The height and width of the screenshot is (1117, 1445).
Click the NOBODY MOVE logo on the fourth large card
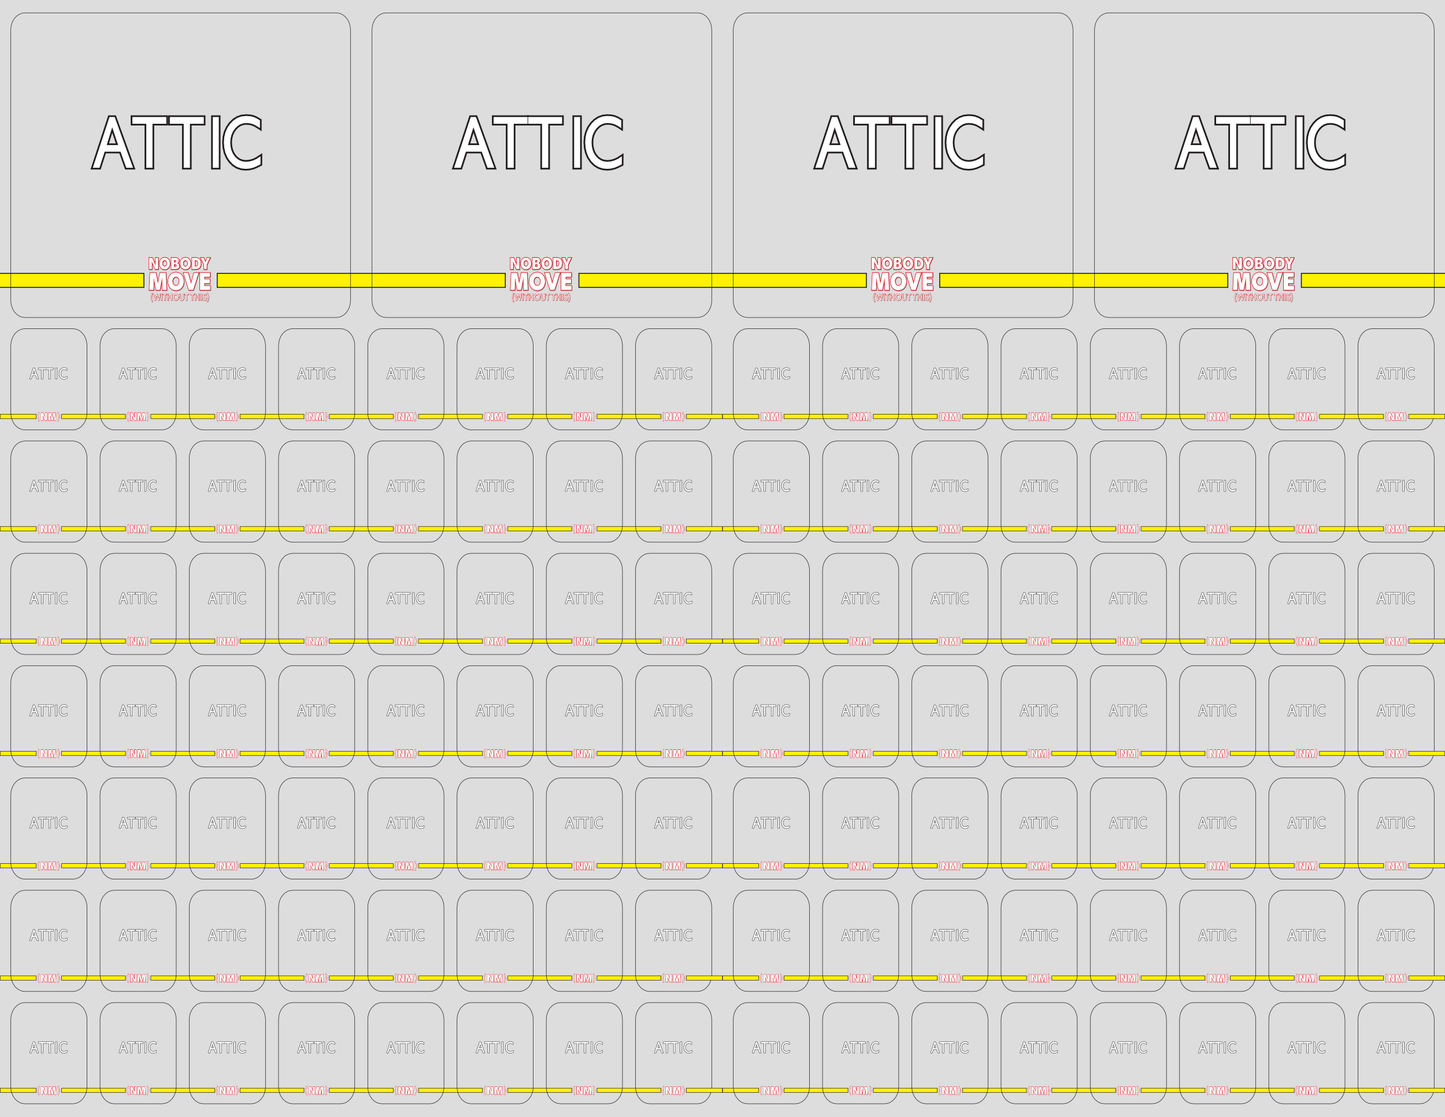point(1263,279)
